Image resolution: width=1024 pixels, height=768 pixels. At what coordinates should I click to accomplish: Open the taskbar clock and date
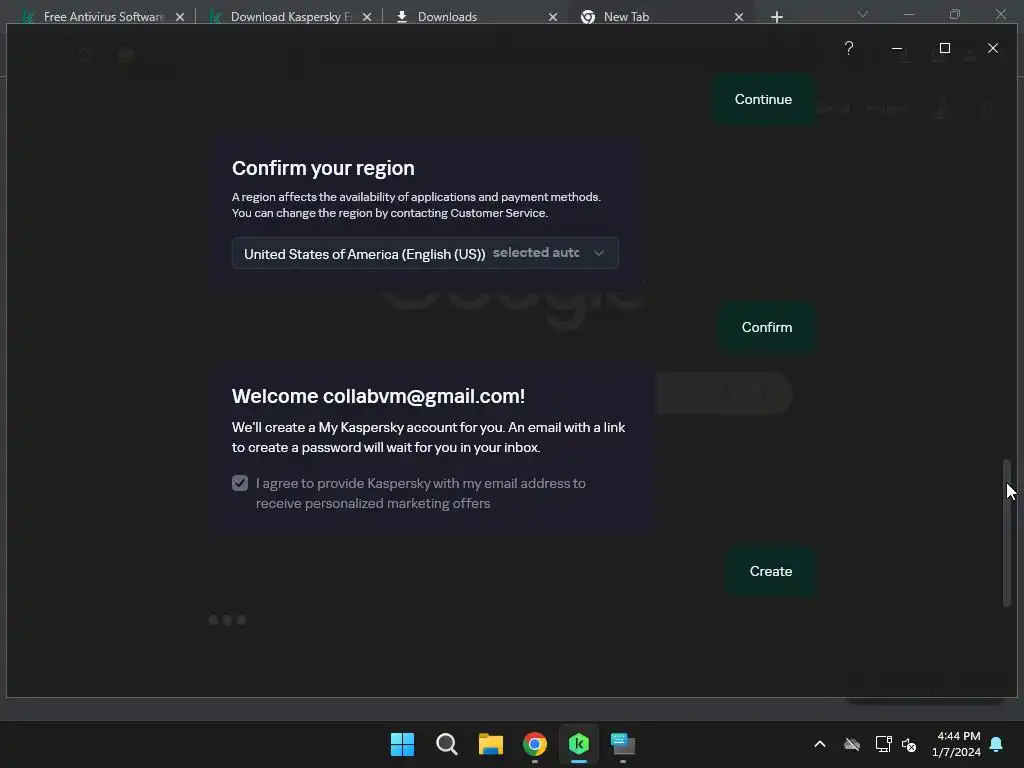[957, 744]
